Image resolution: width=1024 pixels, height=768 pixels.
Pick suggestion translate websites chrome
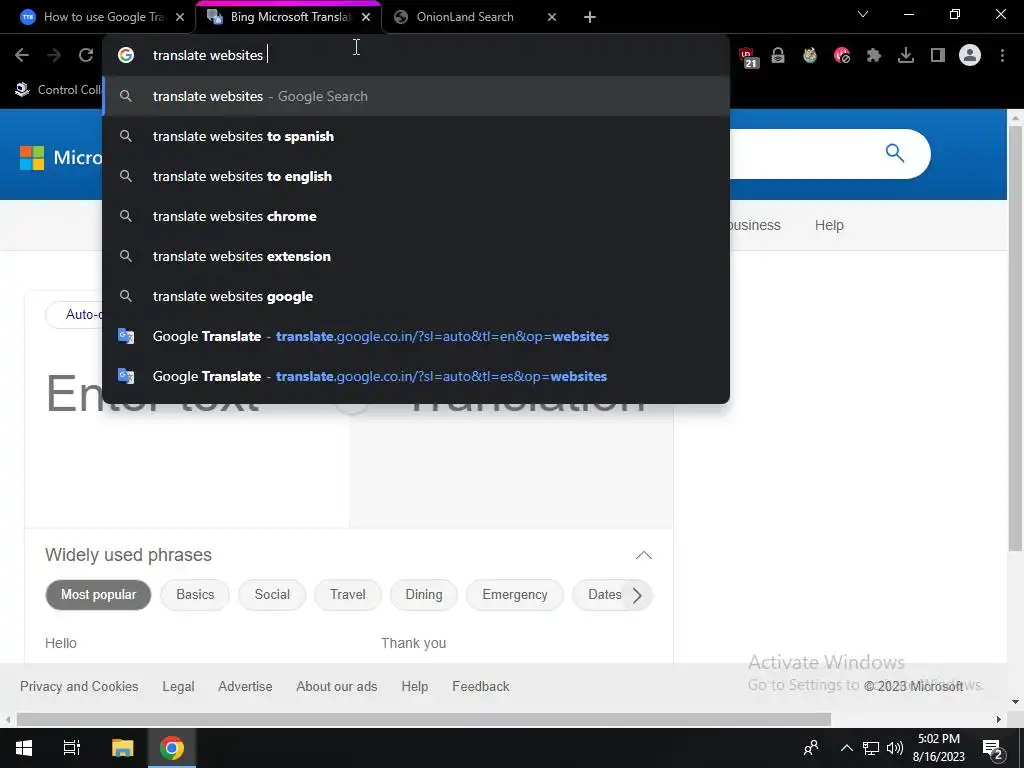point(416,216)
